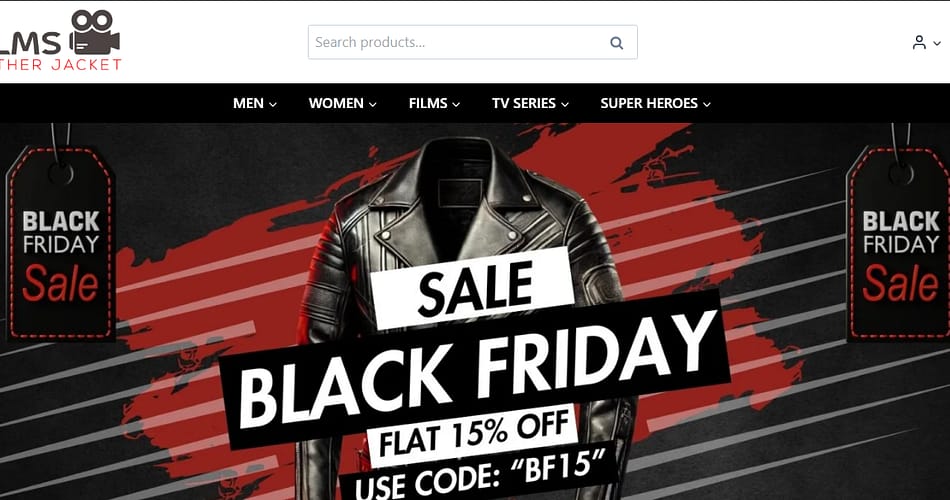Open the SUPER HEROES navigation menu
Viewport: 950px width, 500px height.
point(649,103)
